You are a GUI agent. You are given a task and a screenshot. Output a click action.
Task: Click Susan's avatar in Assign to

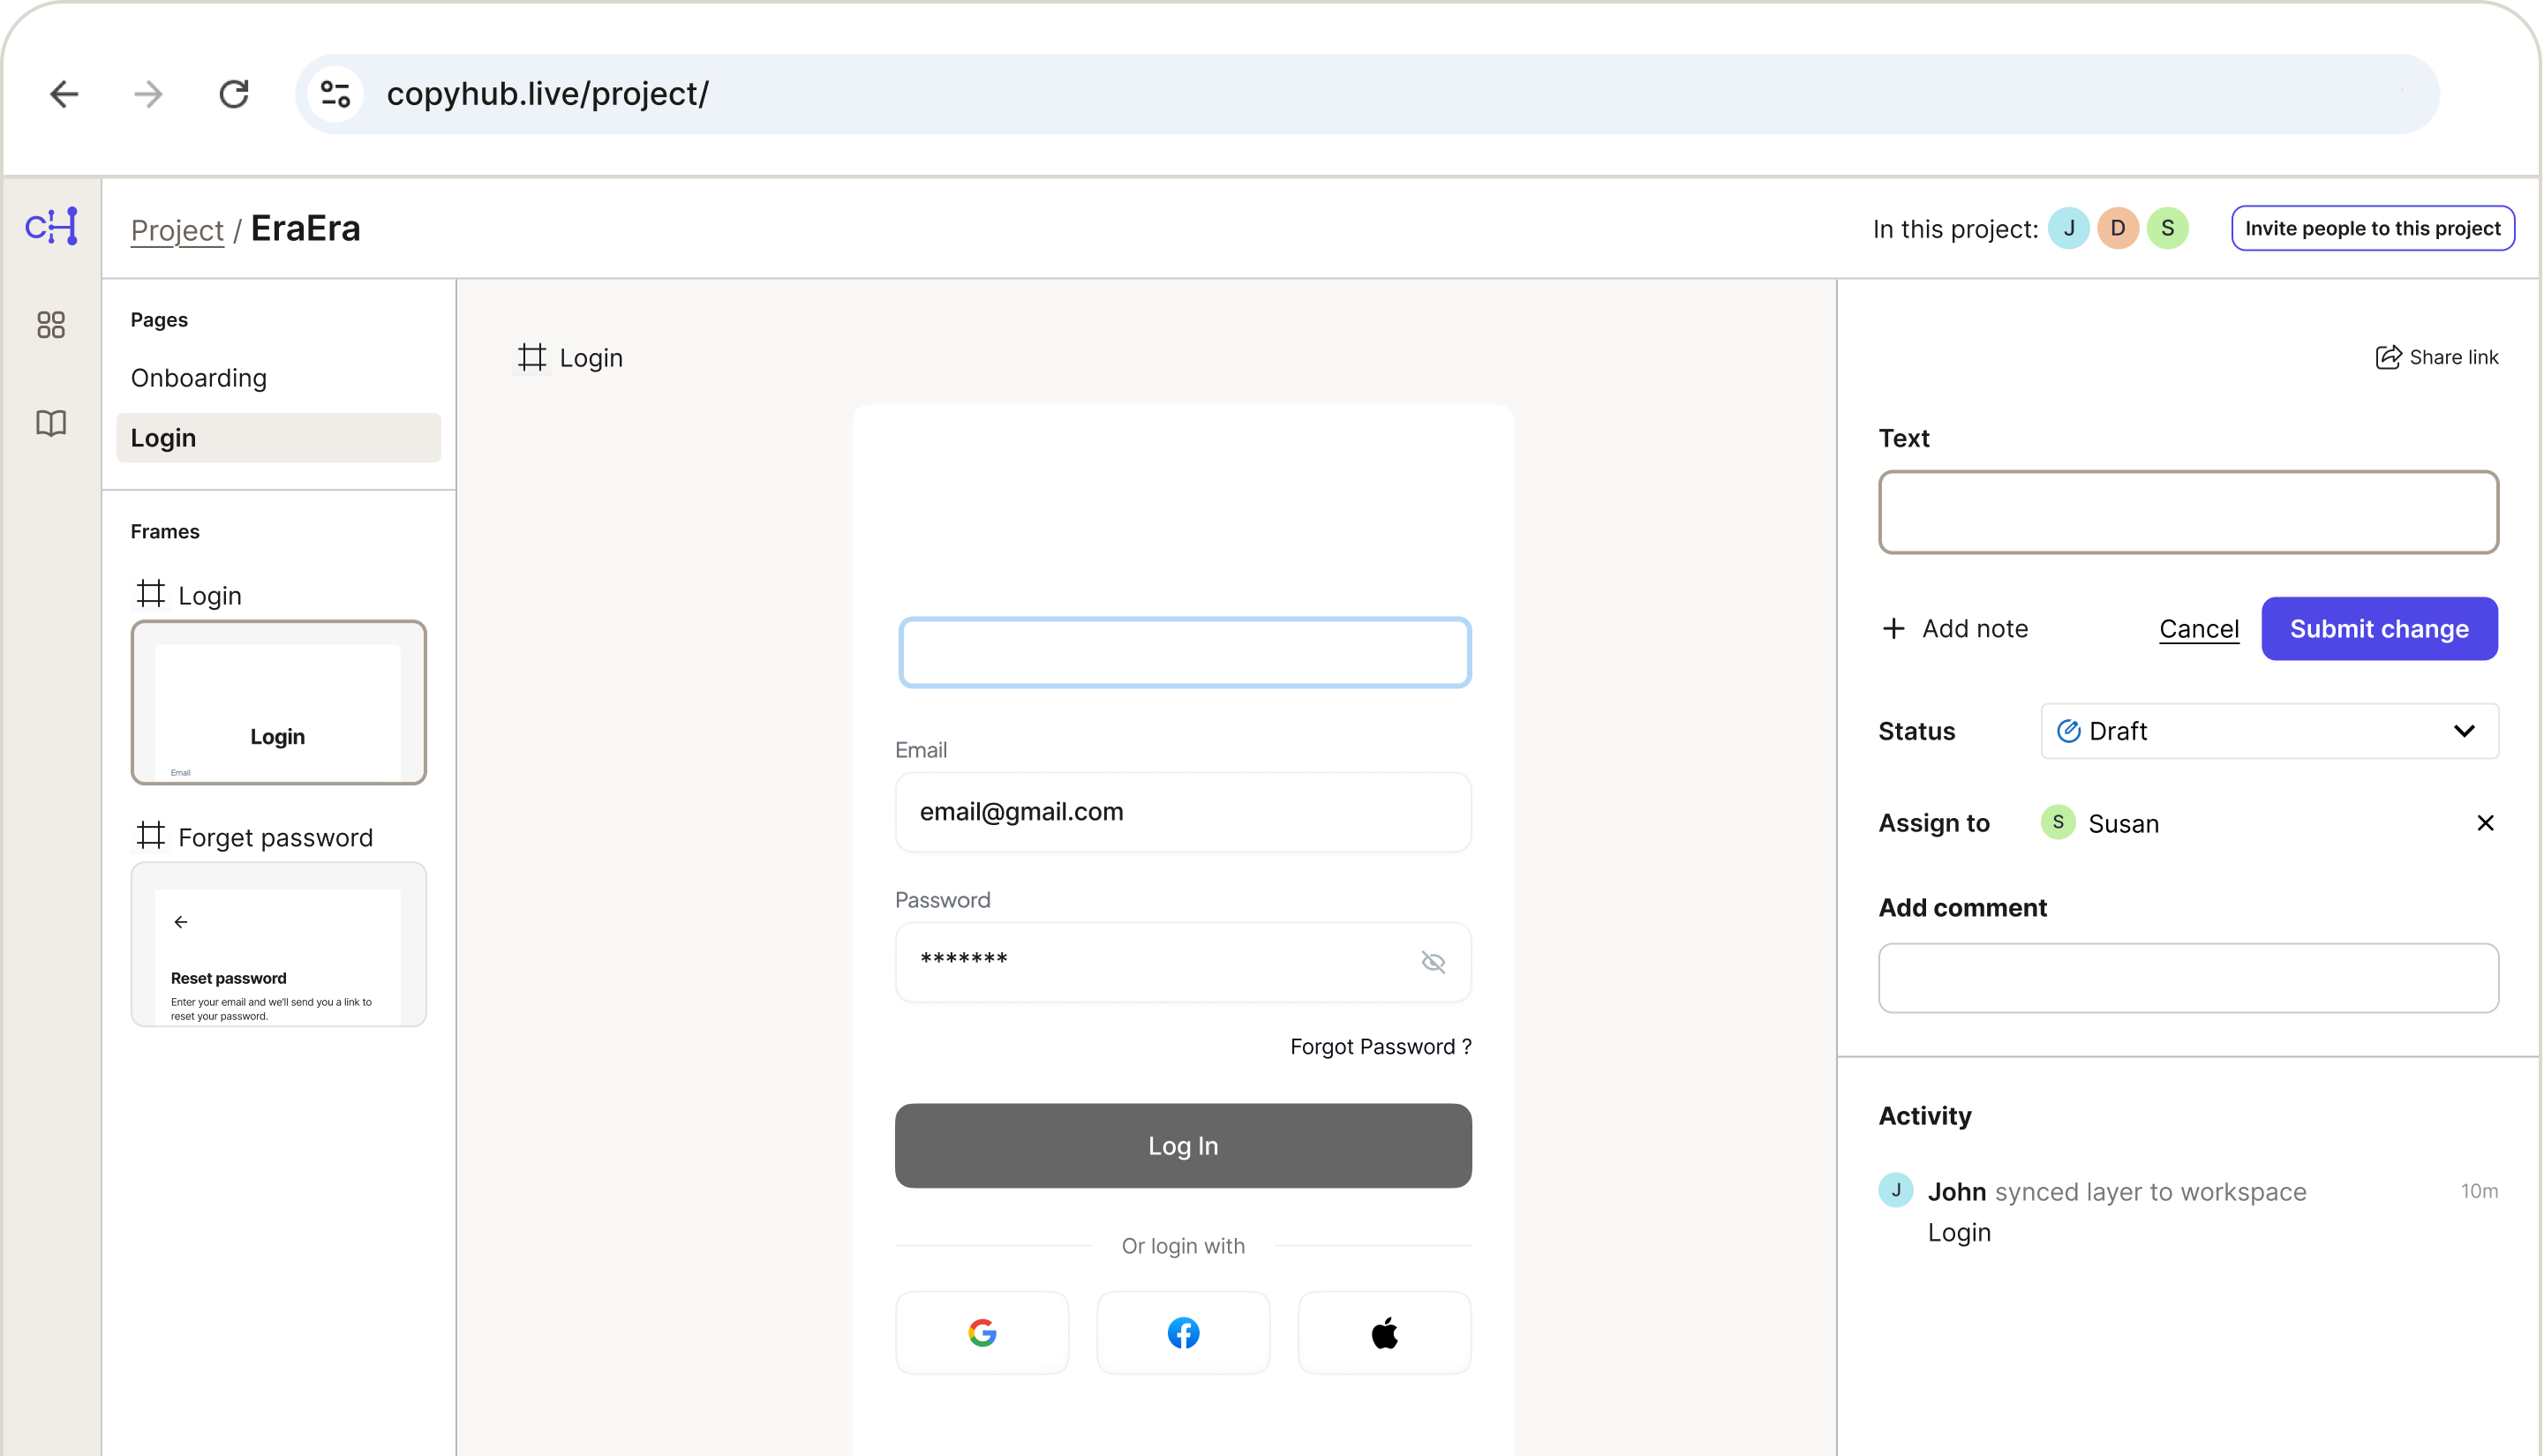tap(2058, 823)
